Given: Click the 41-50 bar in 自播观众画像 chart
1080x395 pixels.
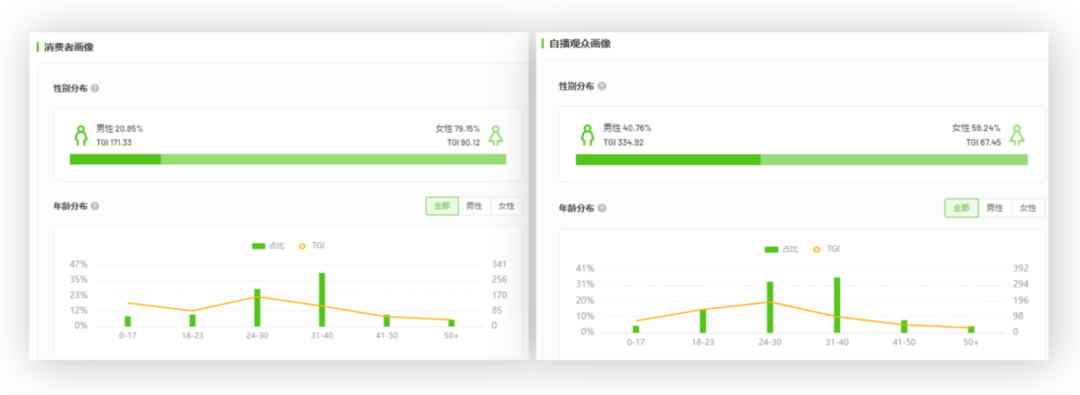Looking at the screenshot, I should (x=904, y=326).
